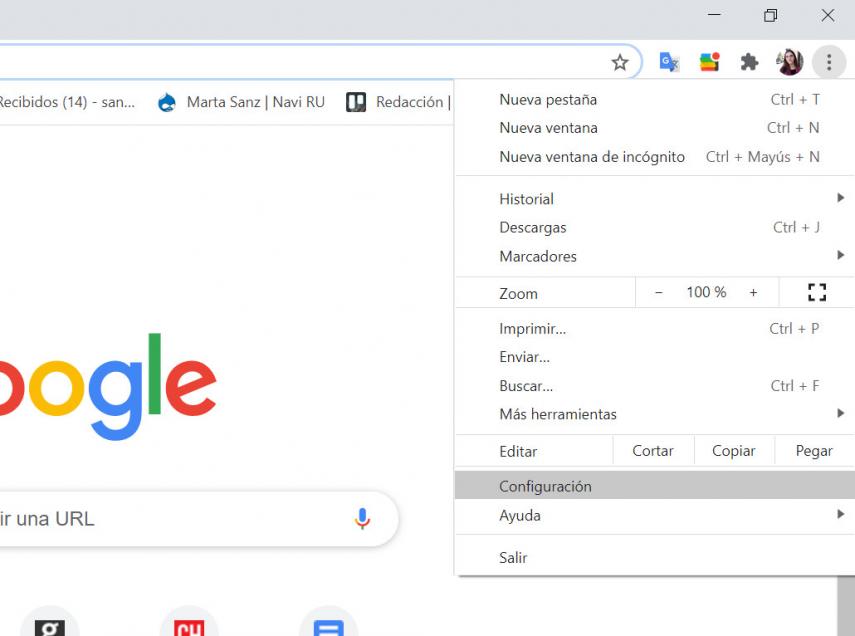Click the page vertical scrollbar
The height and width of the screenshot is (636, 855).
(846, 605)
